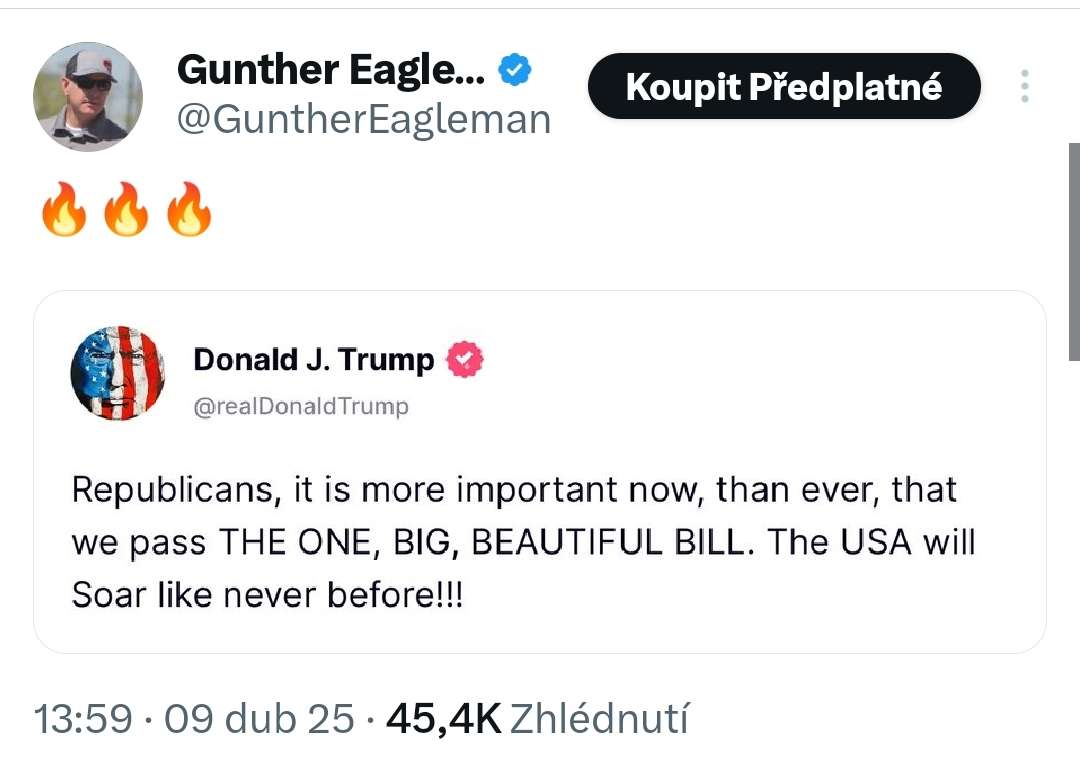Click the Donald J. Trump name
The height and width of the screenshot is (774, 1080).
click(x=313, y=359)
